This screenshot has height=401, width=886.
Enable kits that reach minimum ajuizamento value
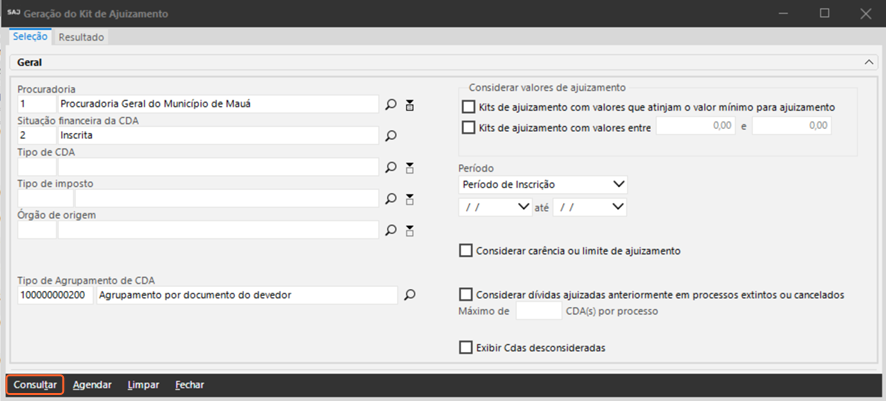click(x=467, y=107)
